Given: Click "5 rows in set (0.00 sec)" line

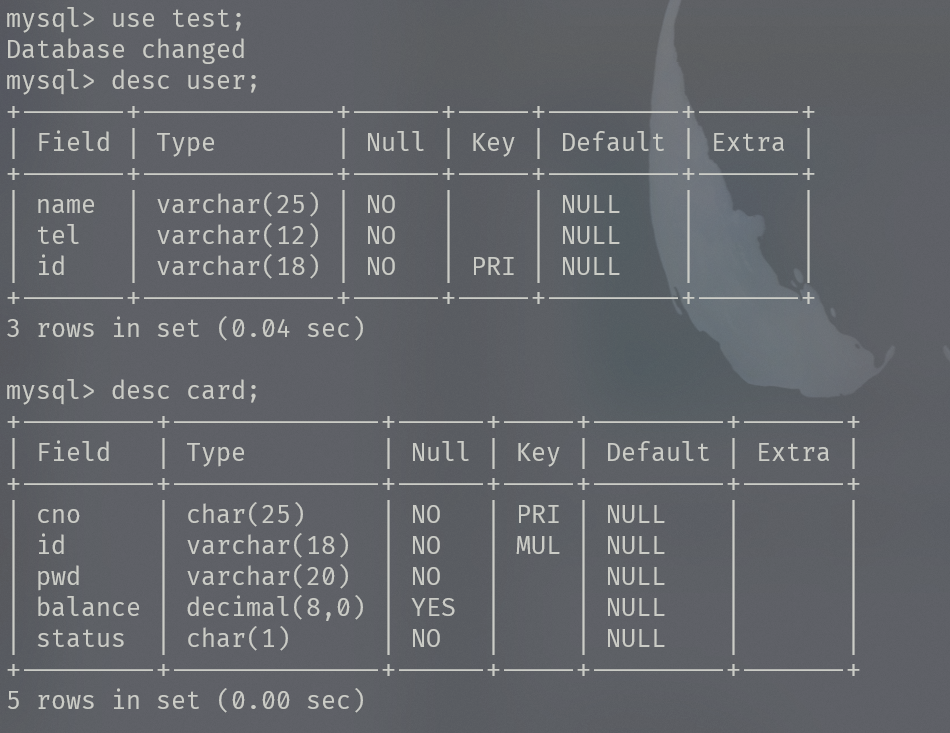Looking at the screenshot, I should click(x=186, y=700).
